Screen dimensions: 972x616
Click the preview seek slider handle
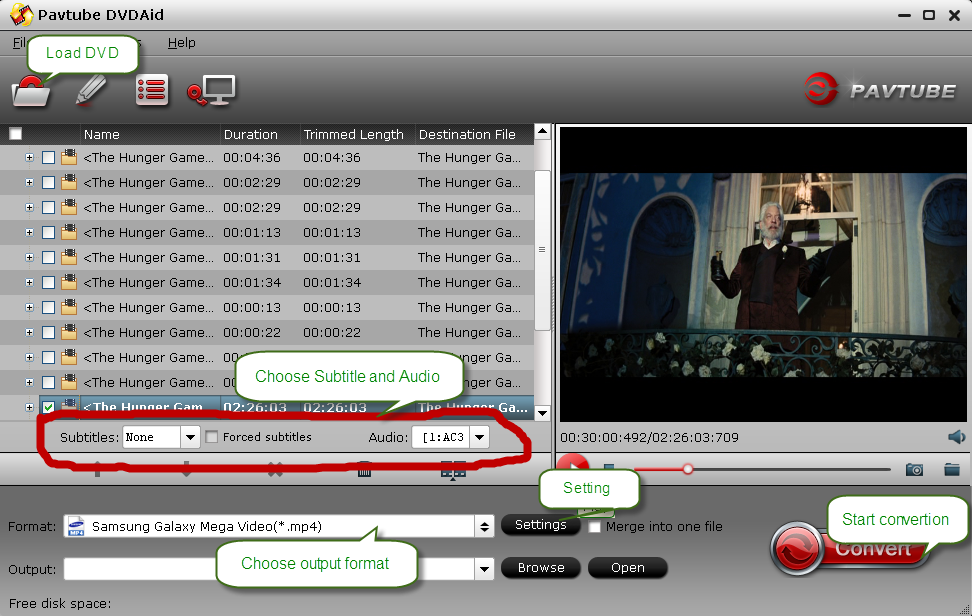[x=687, y=469]
